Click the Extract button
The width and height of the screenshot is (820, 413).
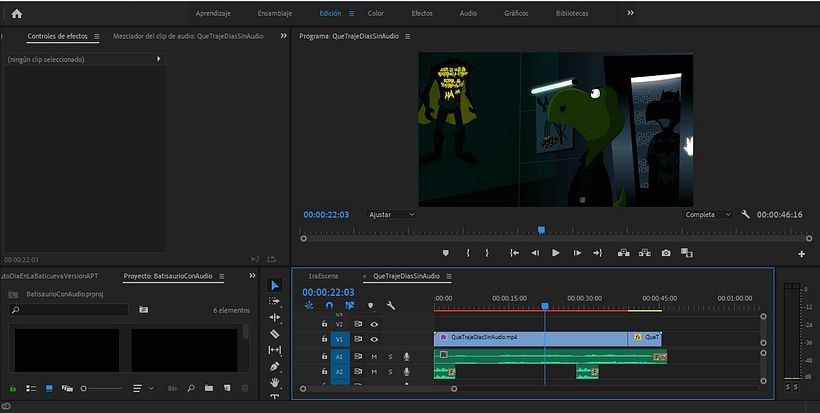tap(645, 253)
